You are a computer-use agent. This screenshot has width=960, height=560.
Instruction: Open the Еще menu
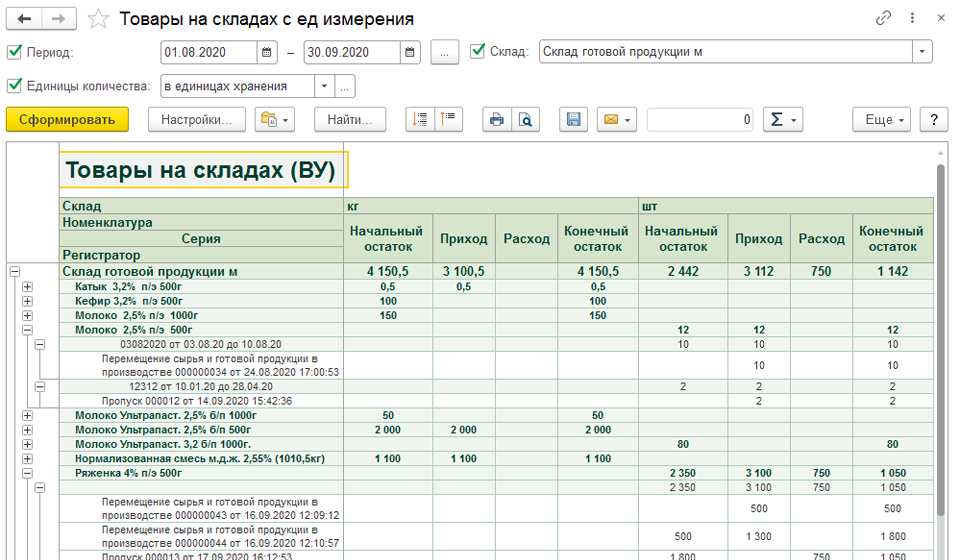pyautogui.click(x=882, y=119)
